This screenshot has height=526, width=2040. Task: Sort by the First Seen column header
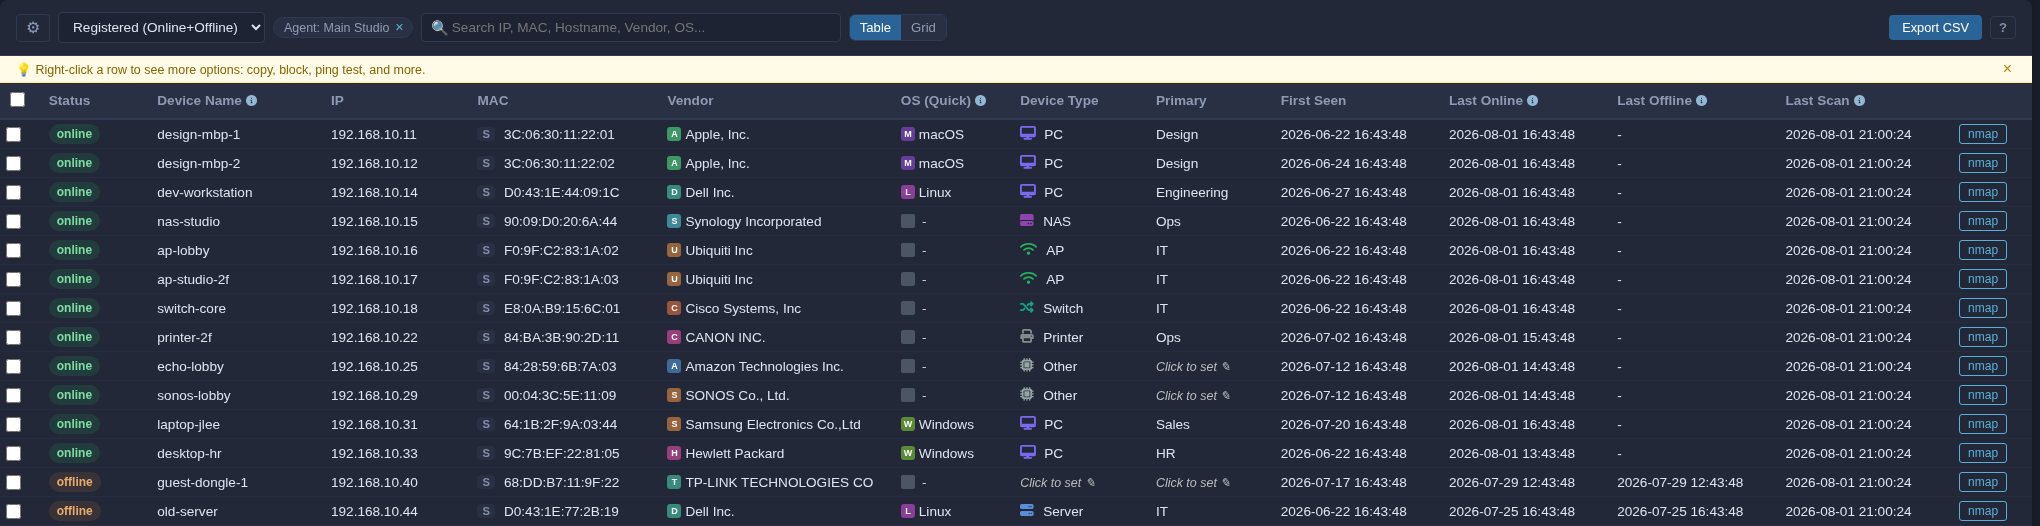click(1313, 101)
